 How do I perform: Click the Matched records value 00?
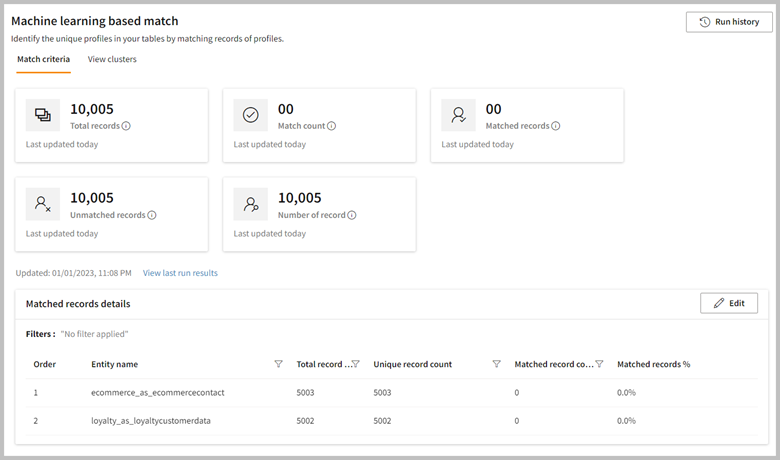493,109
